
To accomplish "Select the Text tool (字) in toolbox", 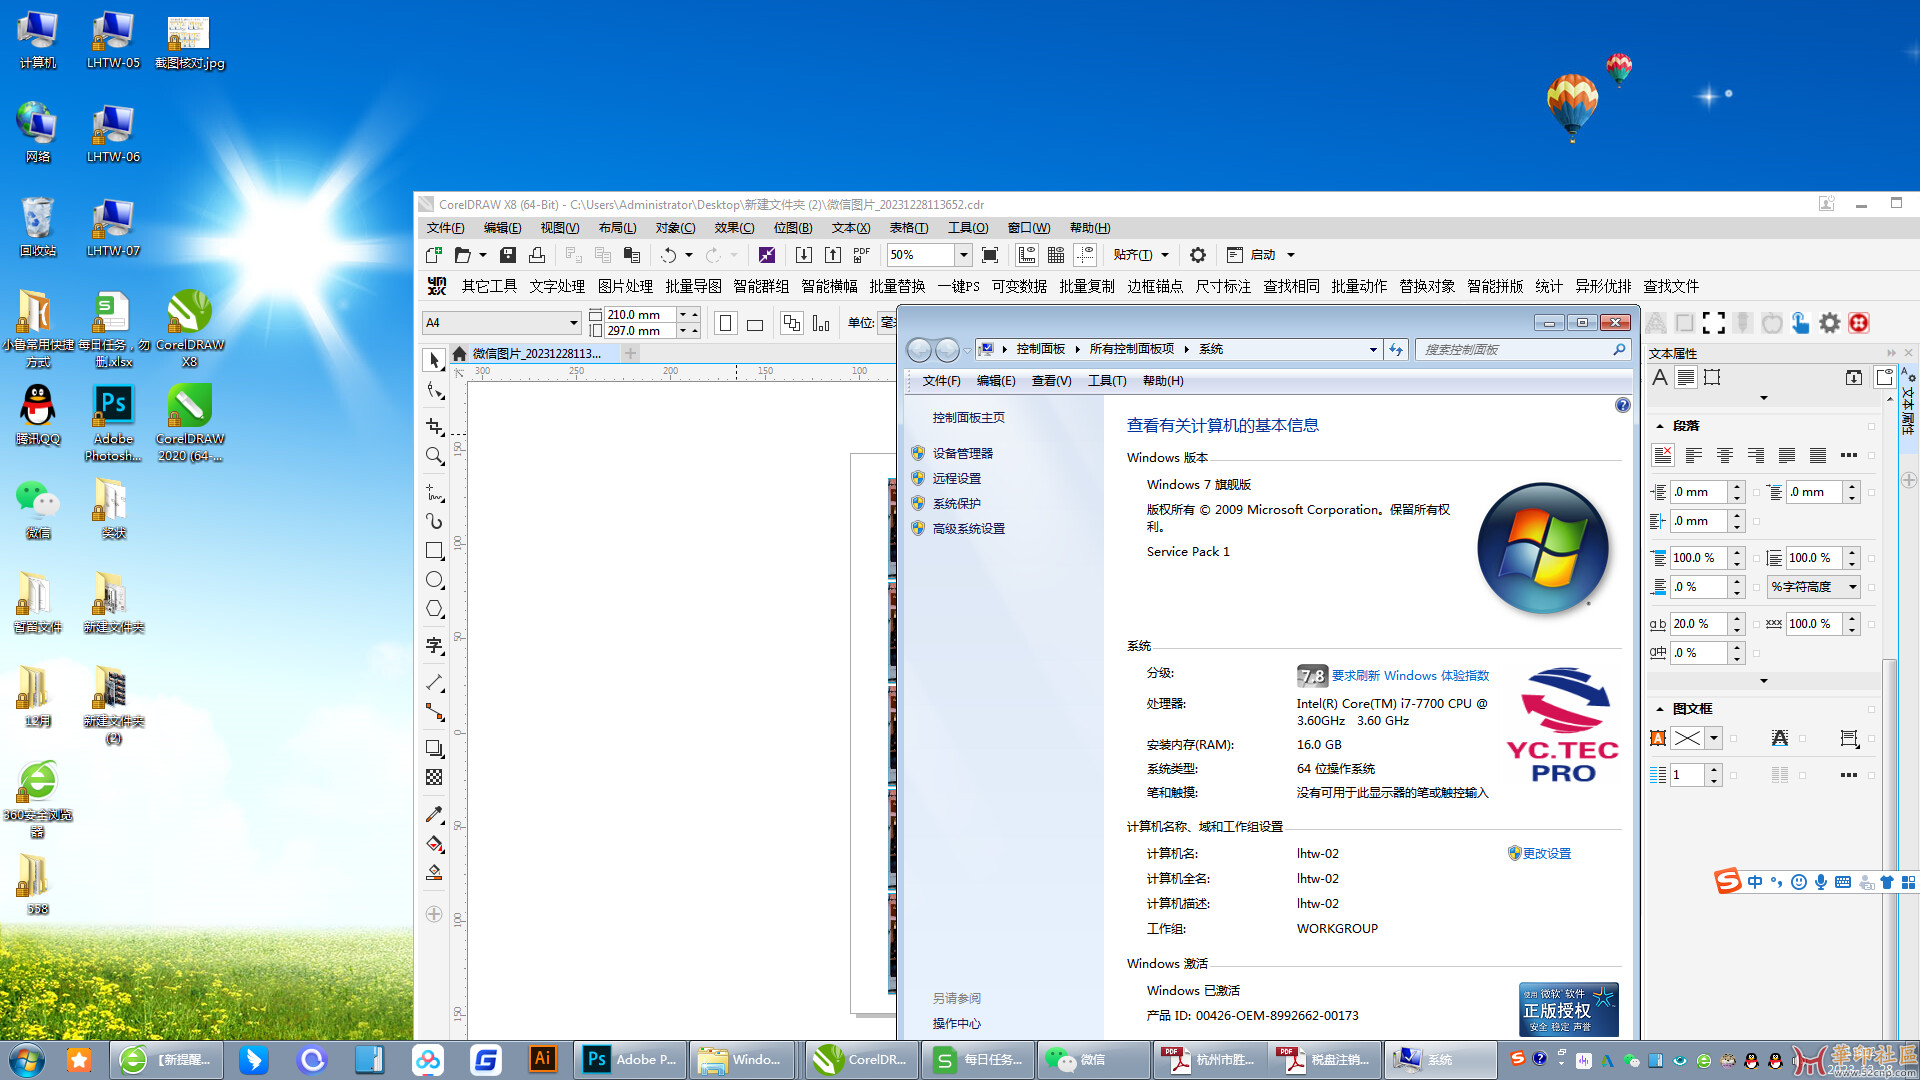I will [434, 645].
